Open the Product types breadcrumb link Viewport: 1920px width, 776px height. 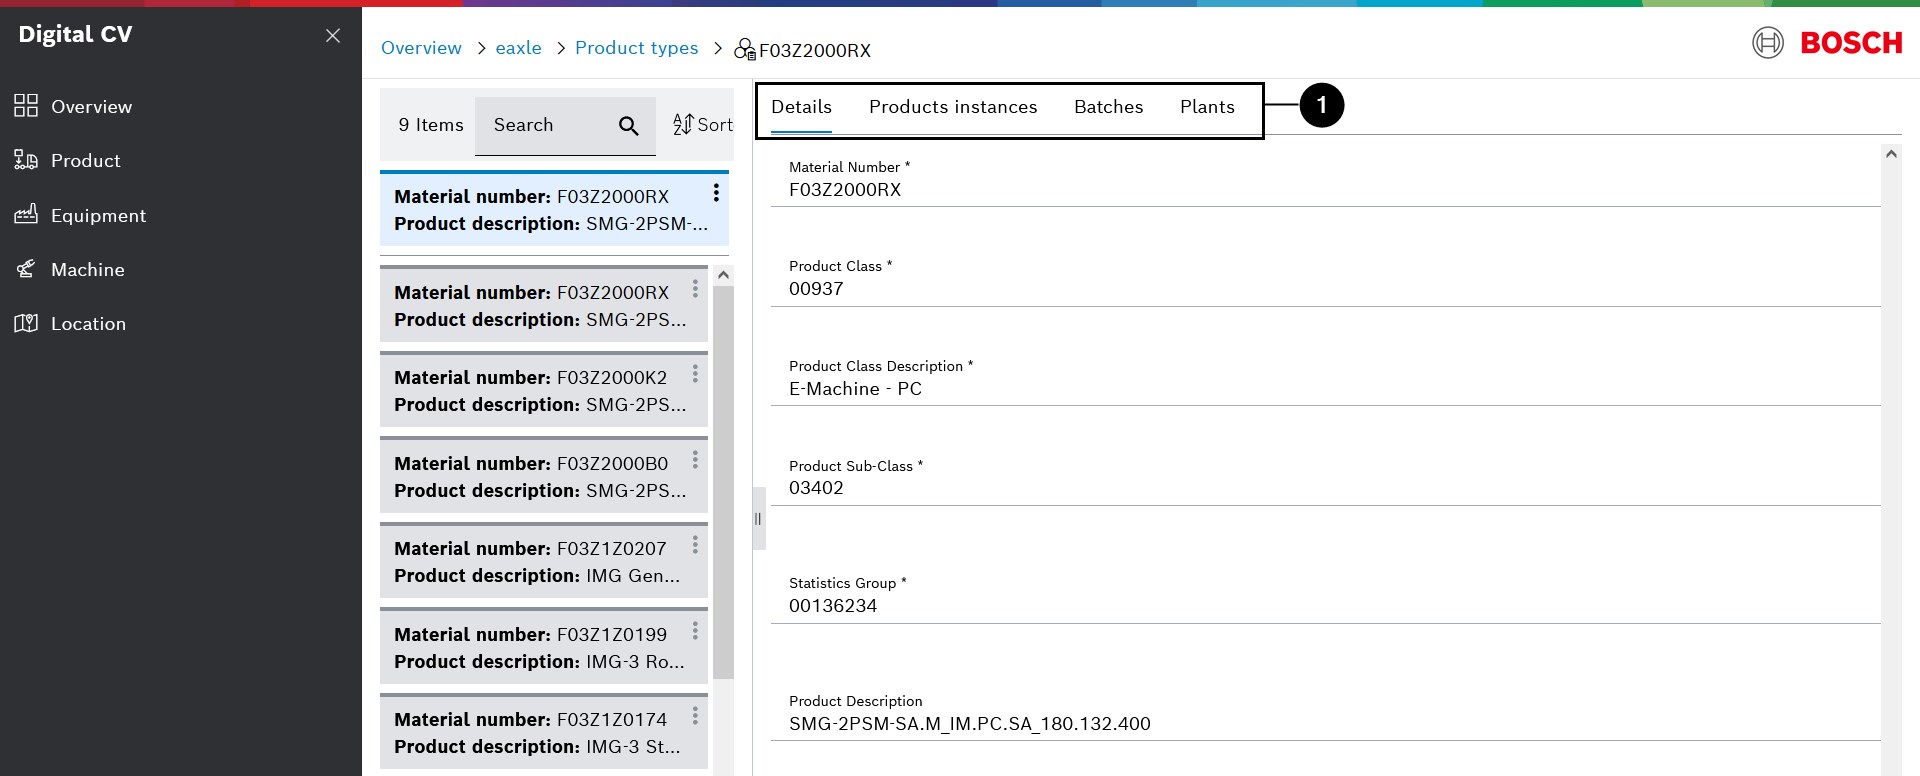tap(637, 48)
